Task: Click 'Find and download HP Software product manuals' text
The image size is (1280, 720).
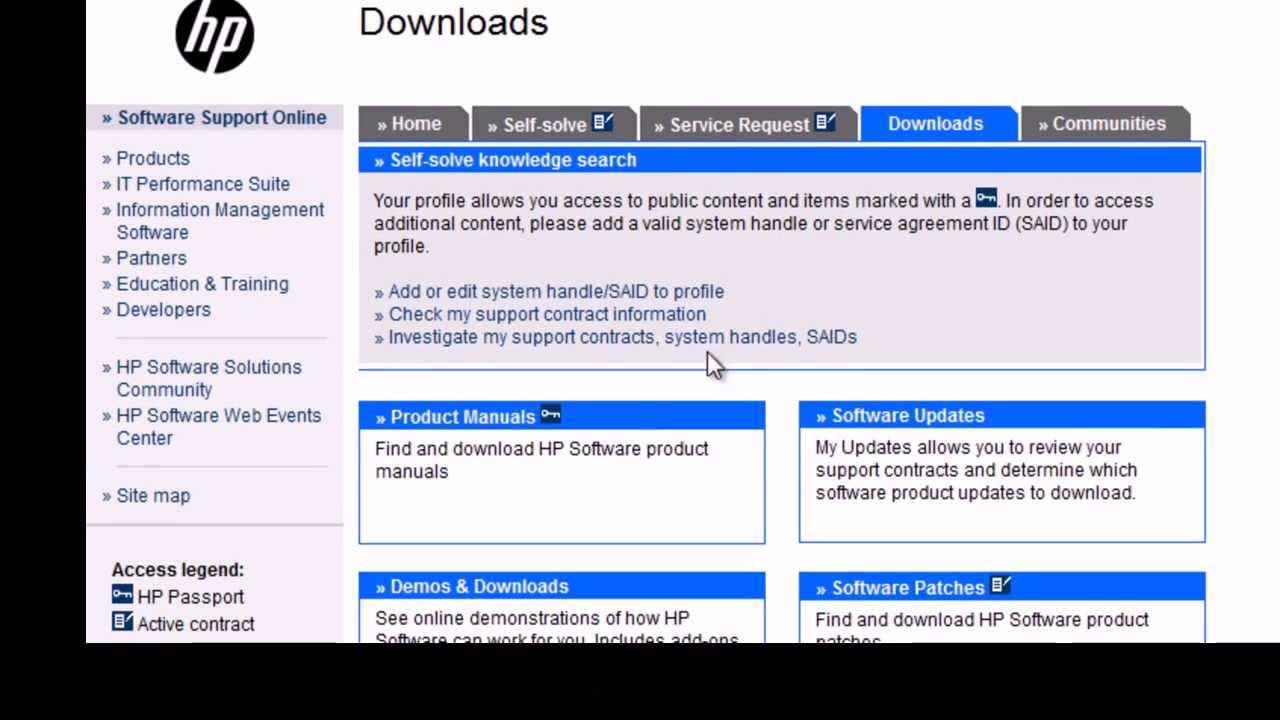Action: coord(542,460)
